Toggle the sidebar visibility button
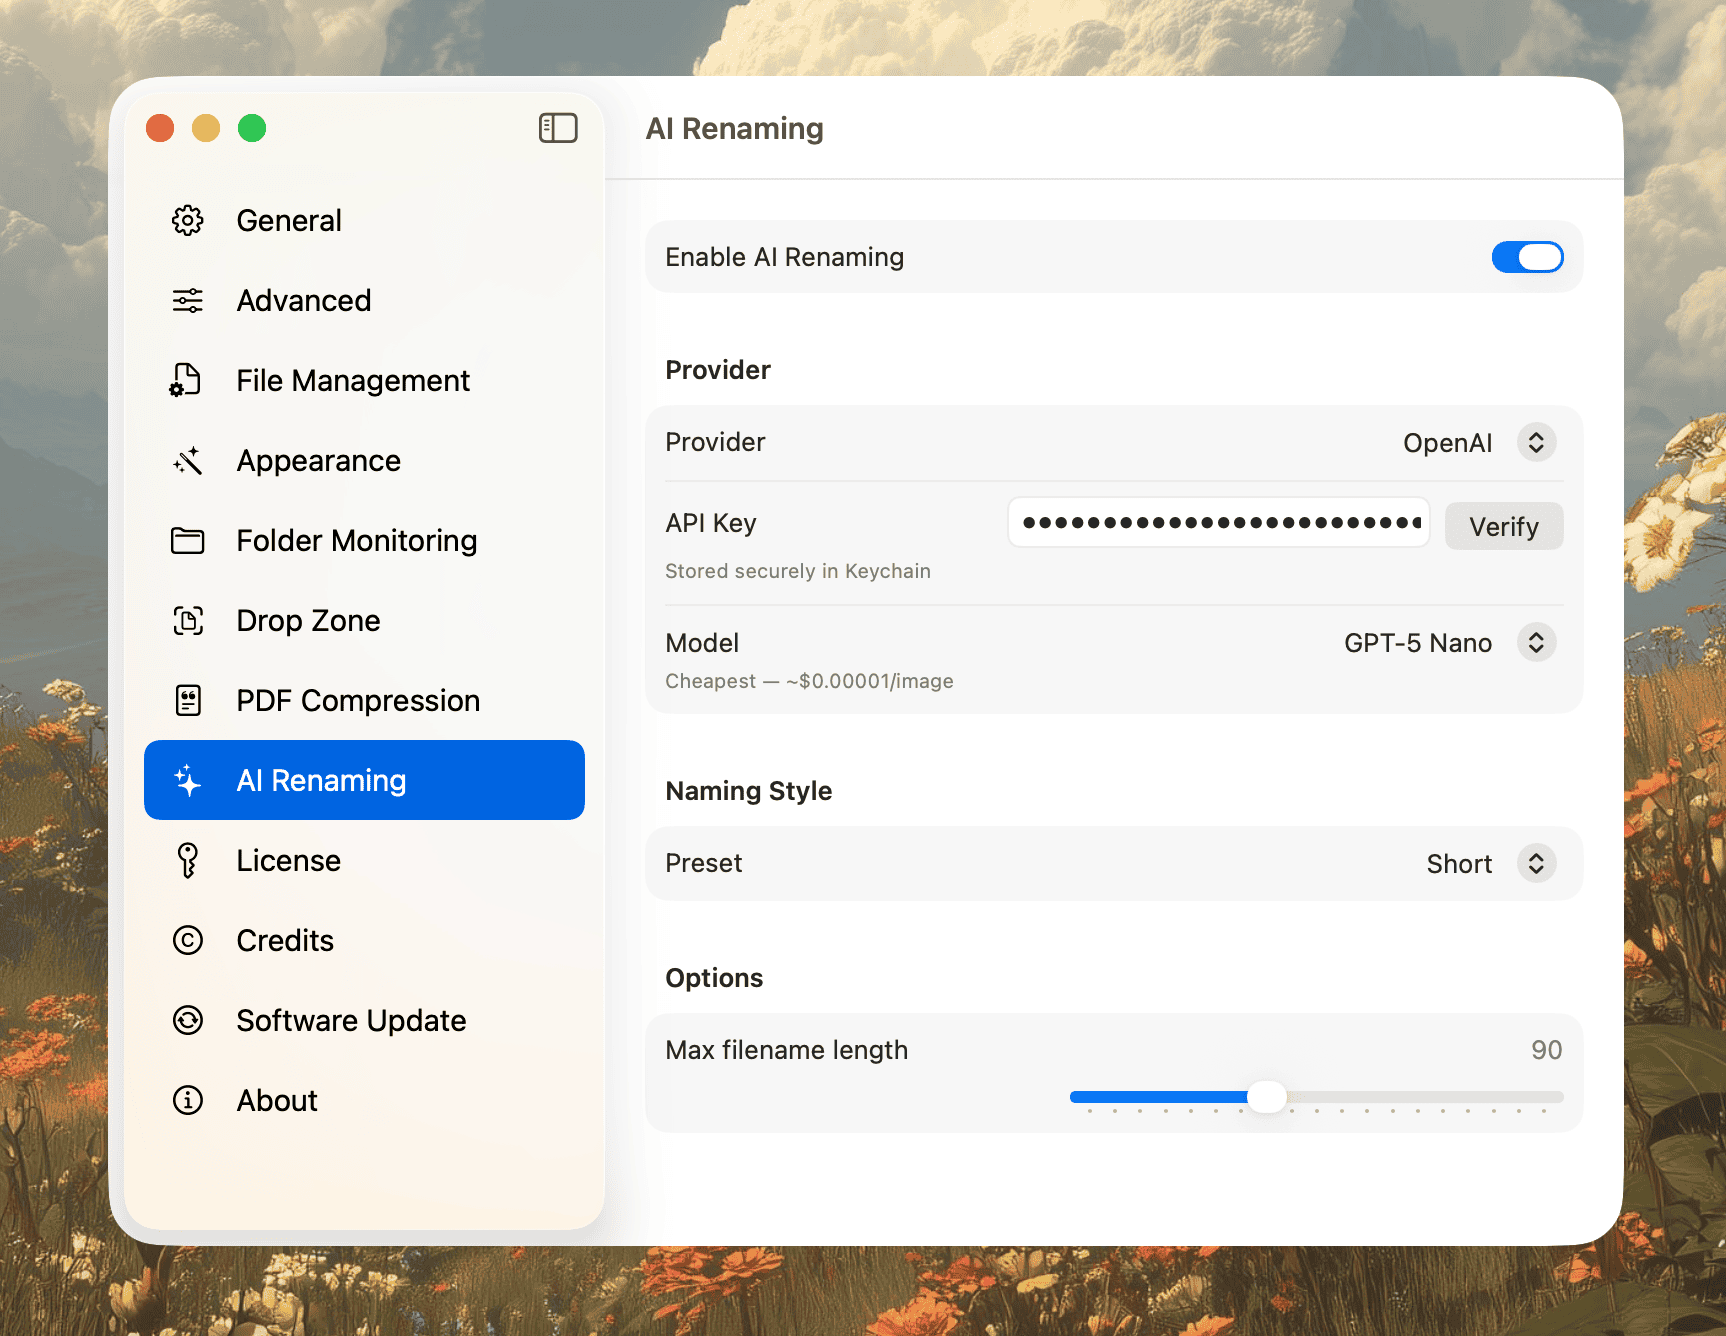1726x1336 pixels. (558, 128)
